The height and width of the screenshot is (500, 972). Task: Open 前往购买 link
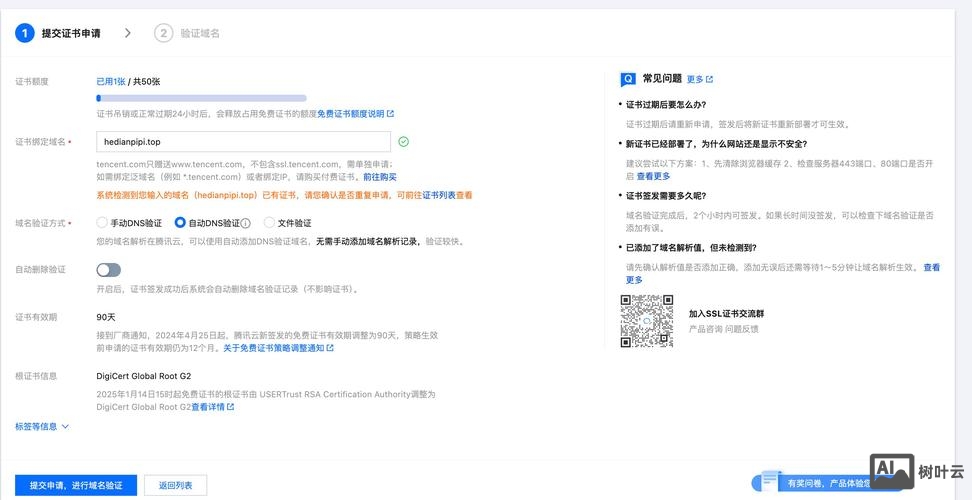point(380,177)
